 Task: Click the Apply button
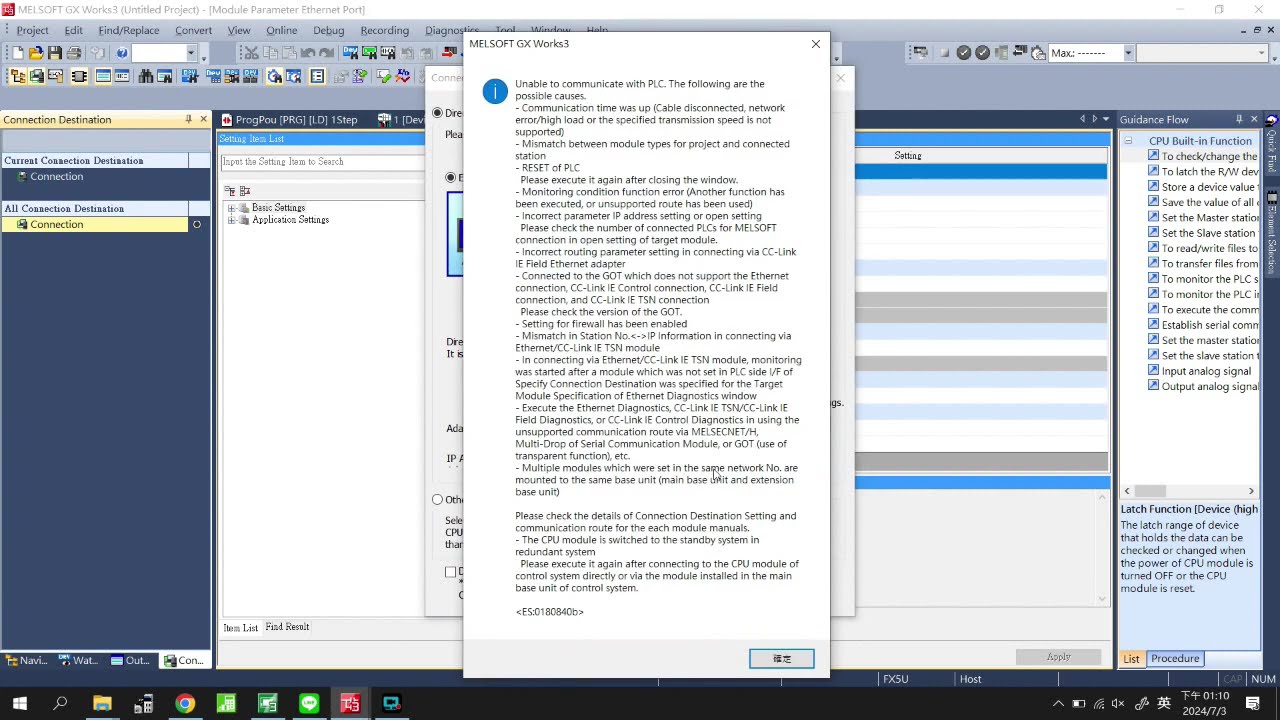(x=1058, y=657)
